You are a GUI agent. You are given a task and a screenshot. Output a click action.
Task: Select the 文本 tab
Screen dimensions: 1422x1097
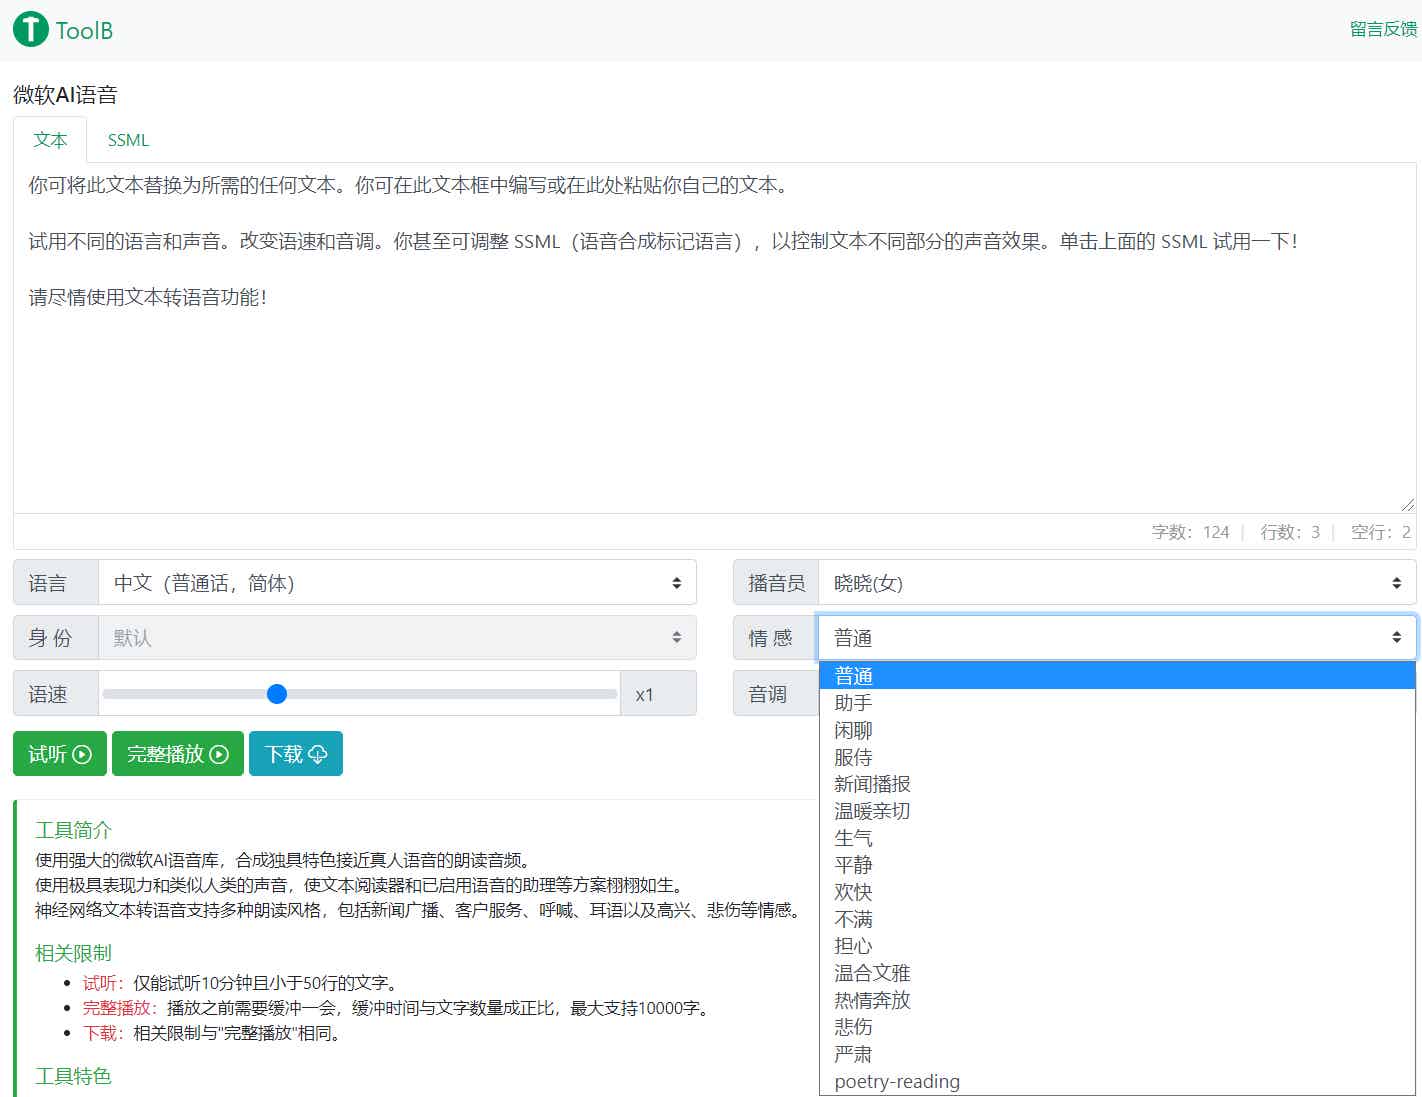50,140
